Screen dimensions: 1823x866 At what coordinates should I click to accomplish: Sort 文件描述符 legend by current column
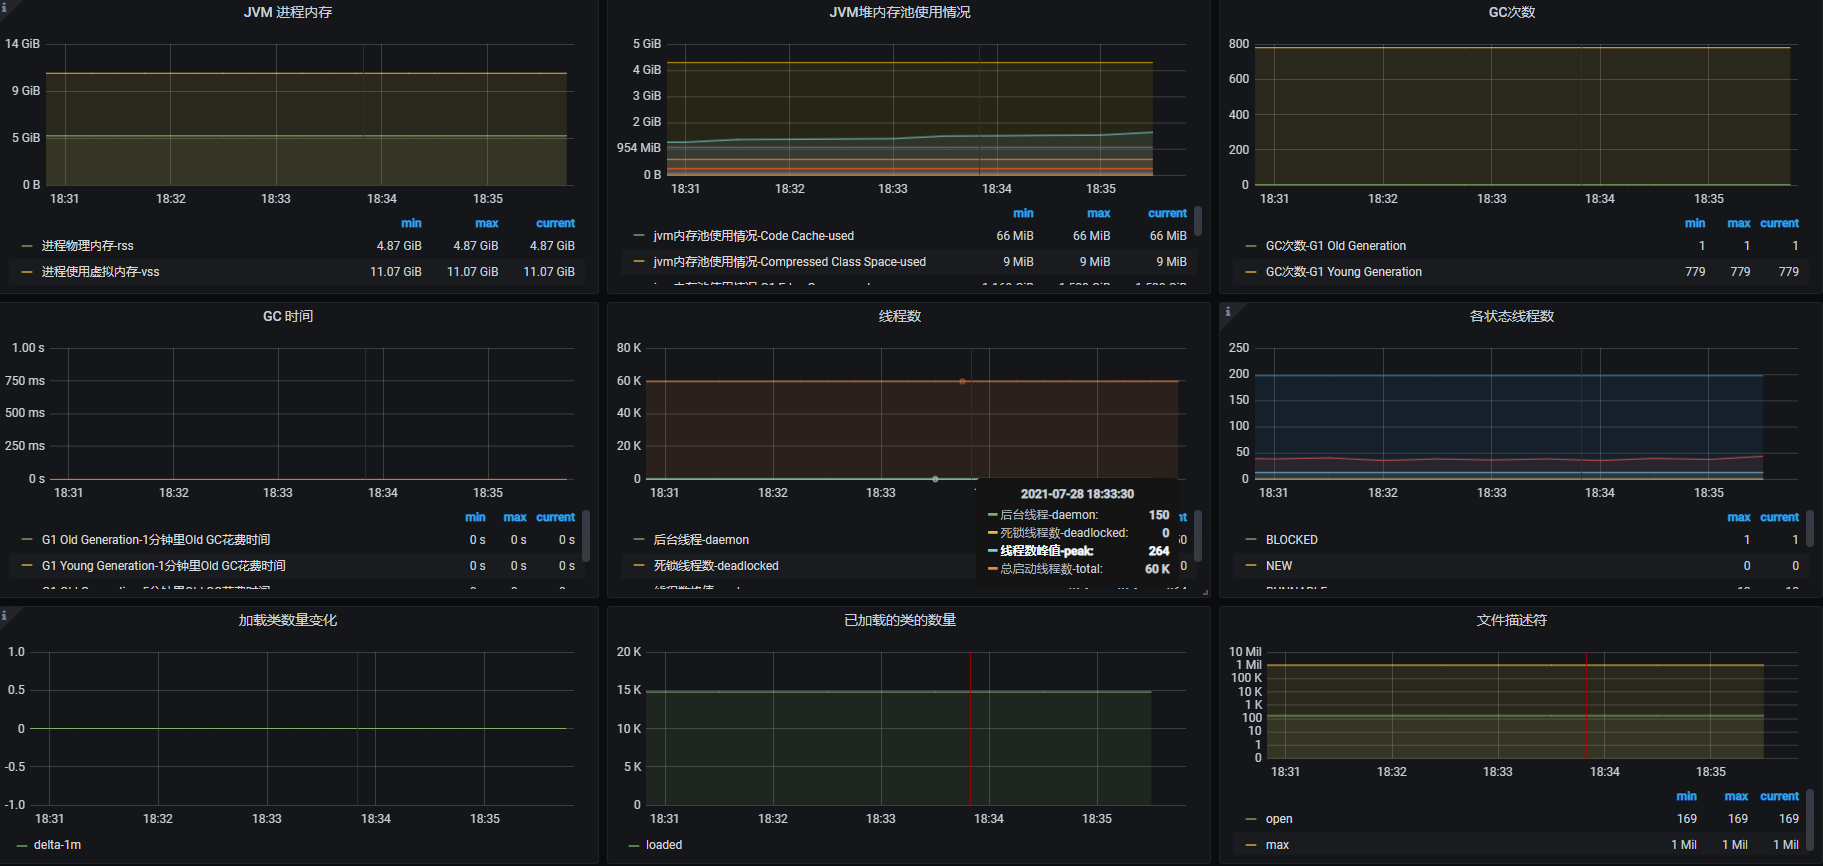[1779, 796]
